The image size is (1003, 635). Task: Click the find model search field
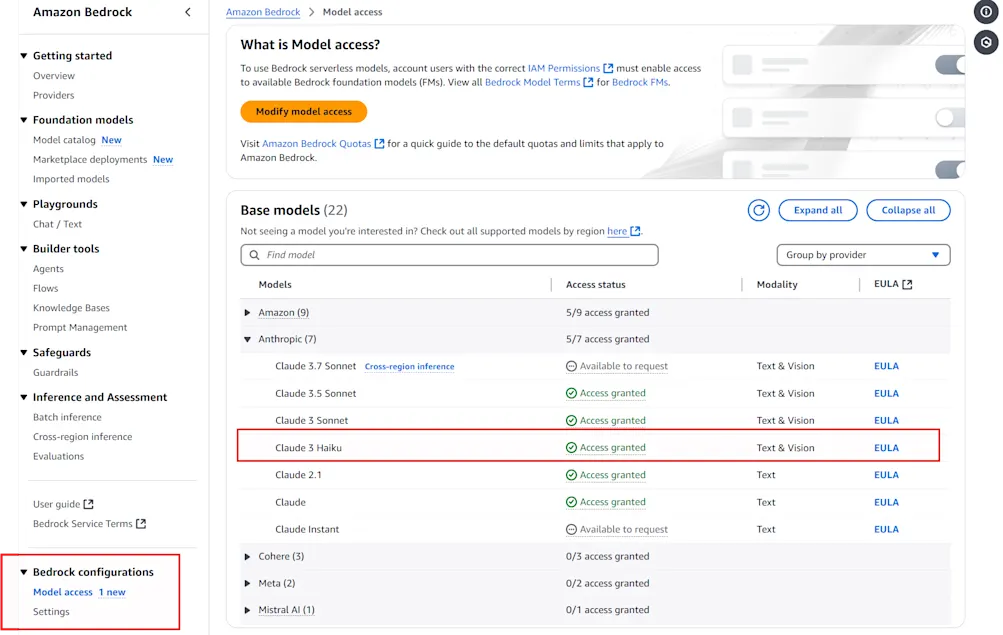448,255
